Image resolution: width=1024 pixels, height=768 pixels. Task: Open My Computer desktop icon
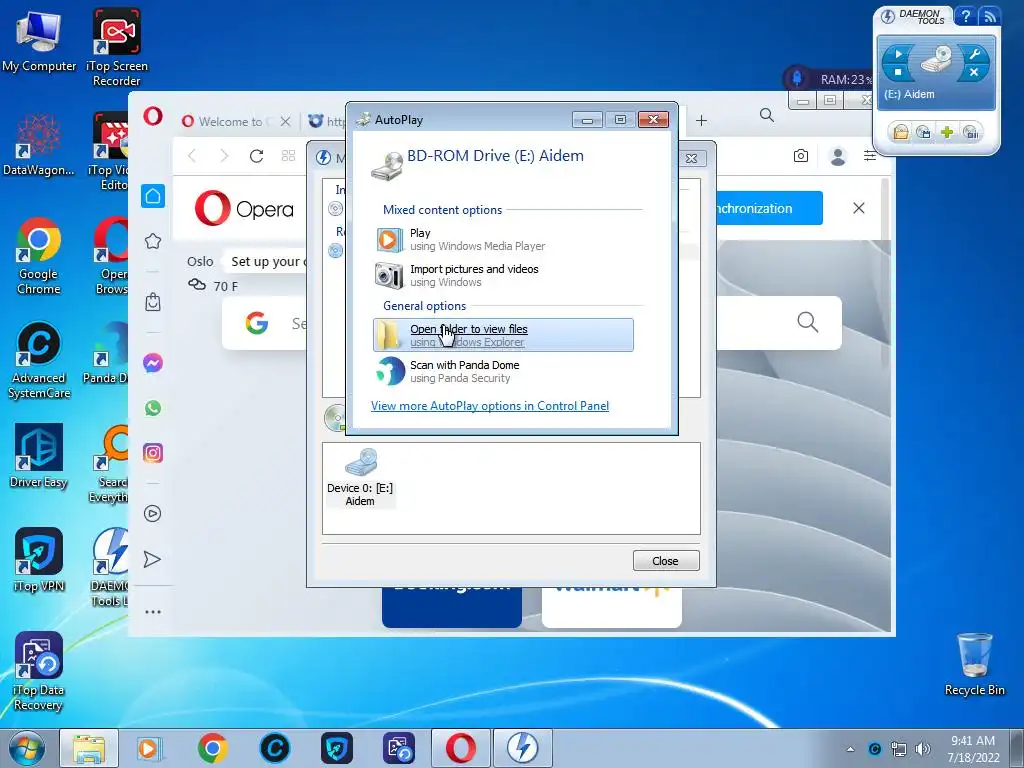click(39, 42)
